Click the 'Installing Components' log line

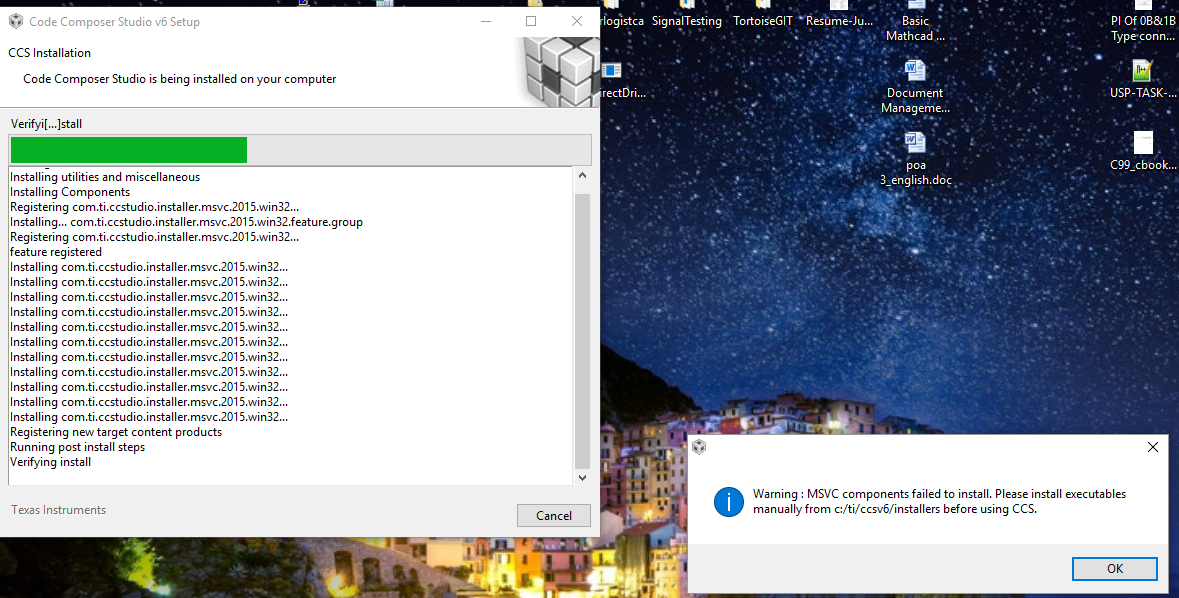point(70,192)
